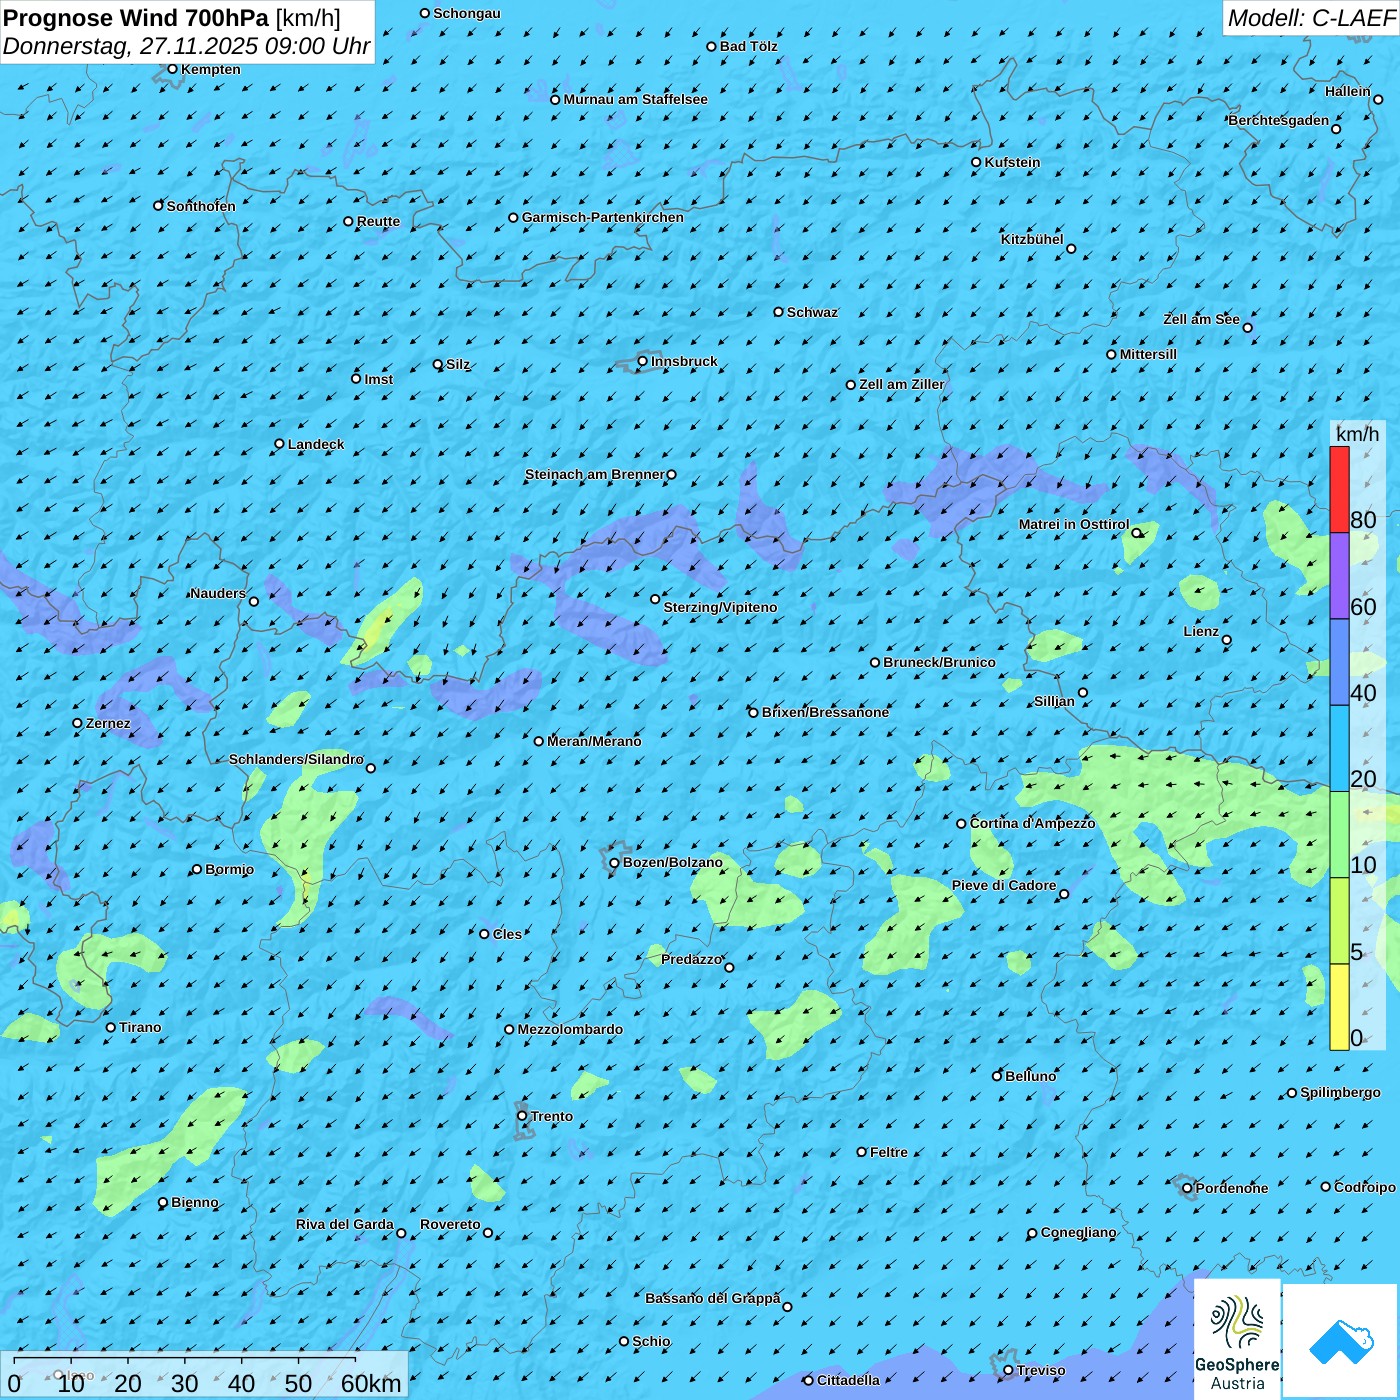Click the Treviso city marker
Image resolution: width=1400 pixels, height=1400 pixels.
tap(1009, 1371)
